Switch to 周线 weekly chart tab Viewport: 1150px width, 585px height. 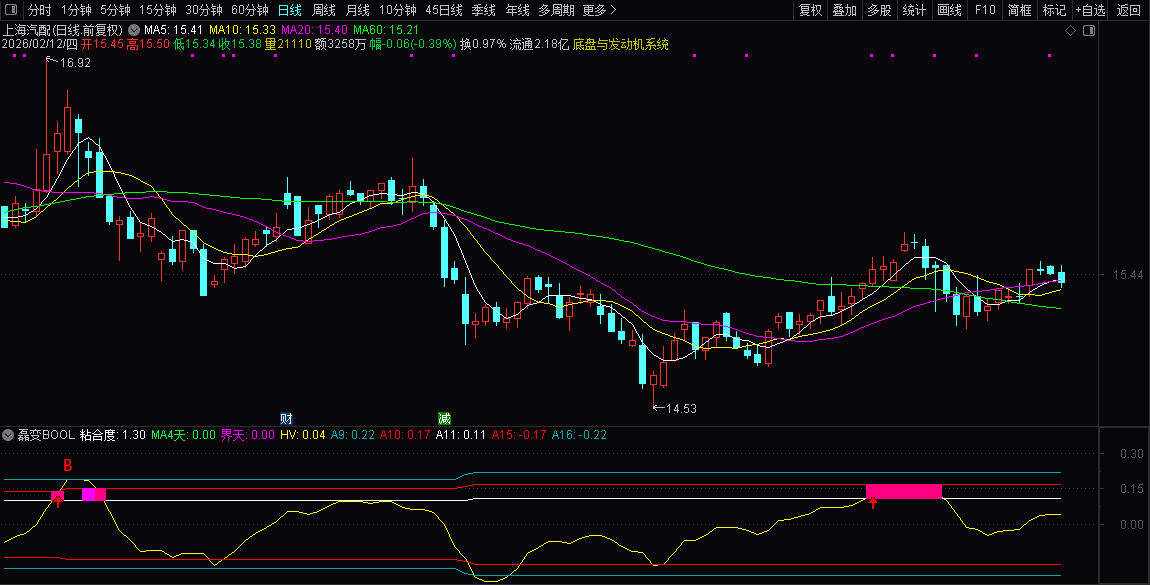coord(324,10)
